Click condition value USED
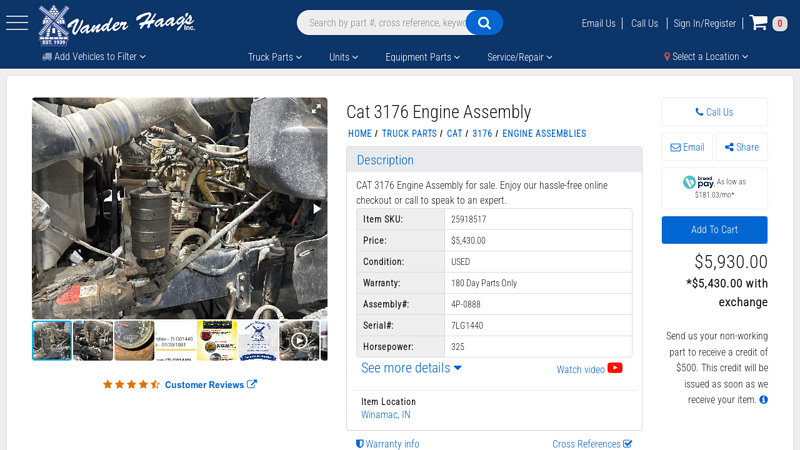The width and height of the screenshot is (800, 450). 460,262
